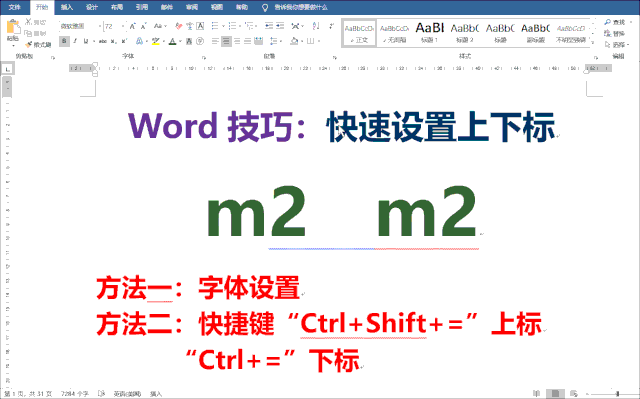Toggle Italic formatting
The image size is (640, 399).
click(x=75, y=41)
